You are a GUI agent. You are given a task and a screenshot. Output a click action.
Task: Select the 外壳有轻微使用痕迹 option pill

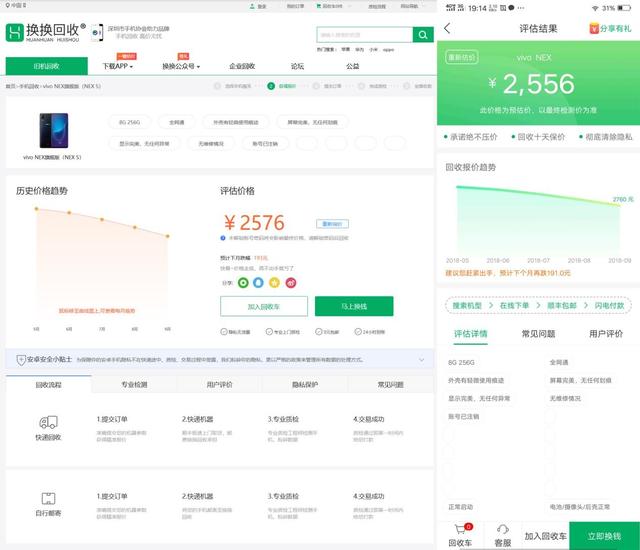click(x=236, y=122)
